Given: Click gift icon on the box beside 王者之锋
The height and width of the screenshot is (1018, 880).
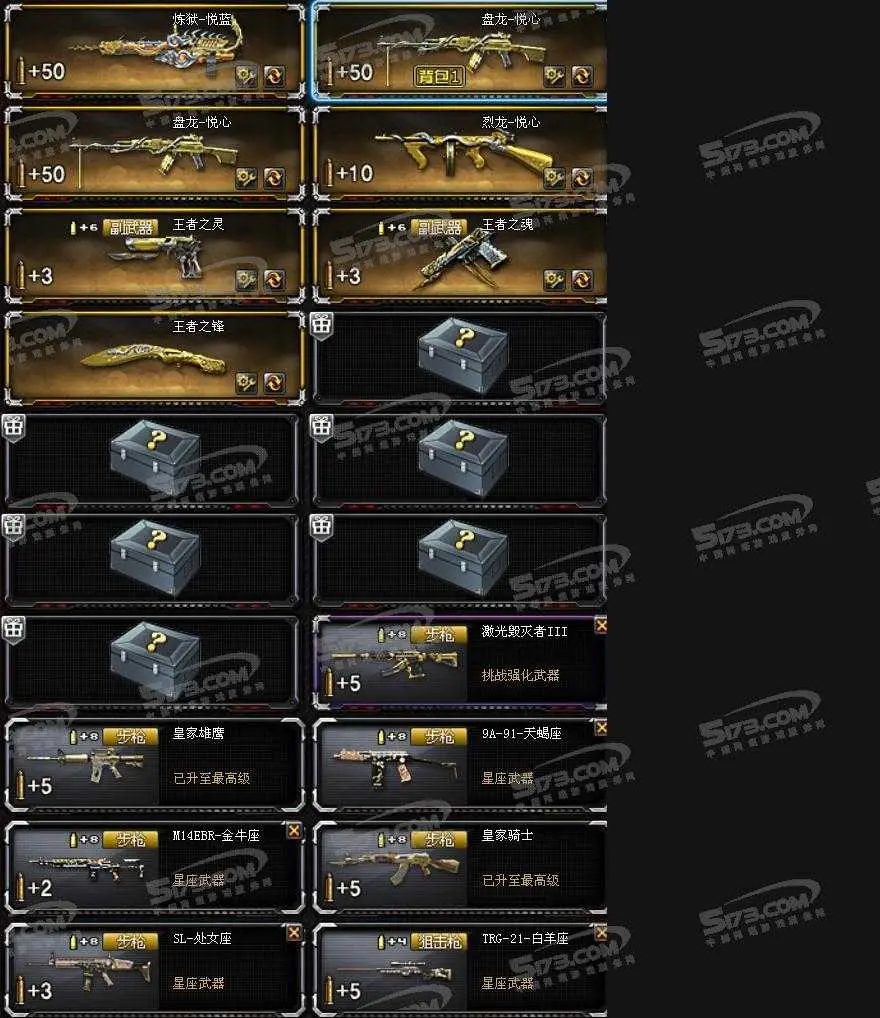Looking at the screenshot, I should [321, 324].
